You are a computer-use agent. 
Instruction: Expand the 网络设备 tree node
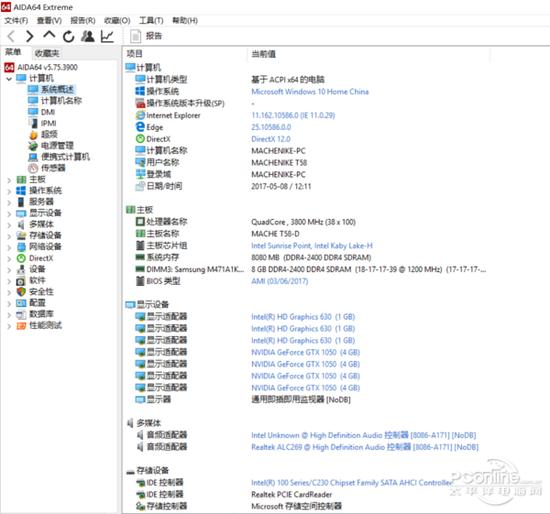point(9,247)
